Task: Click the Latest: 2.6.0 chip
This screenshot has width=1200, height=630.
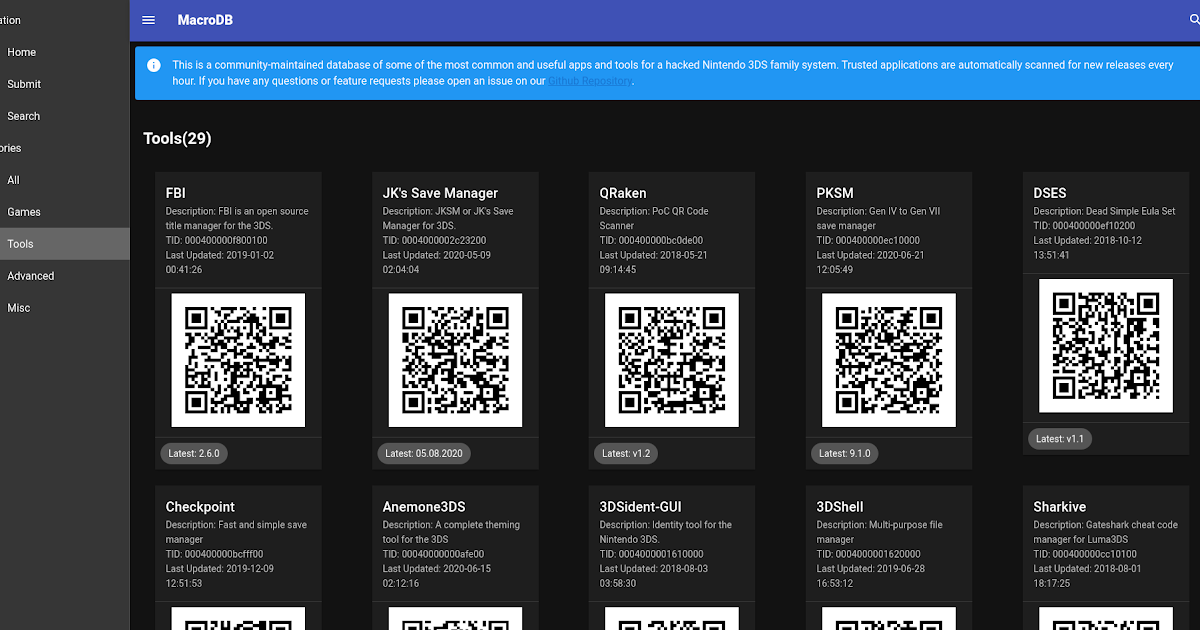Action: pyautogui.click(x=194, y=453)
